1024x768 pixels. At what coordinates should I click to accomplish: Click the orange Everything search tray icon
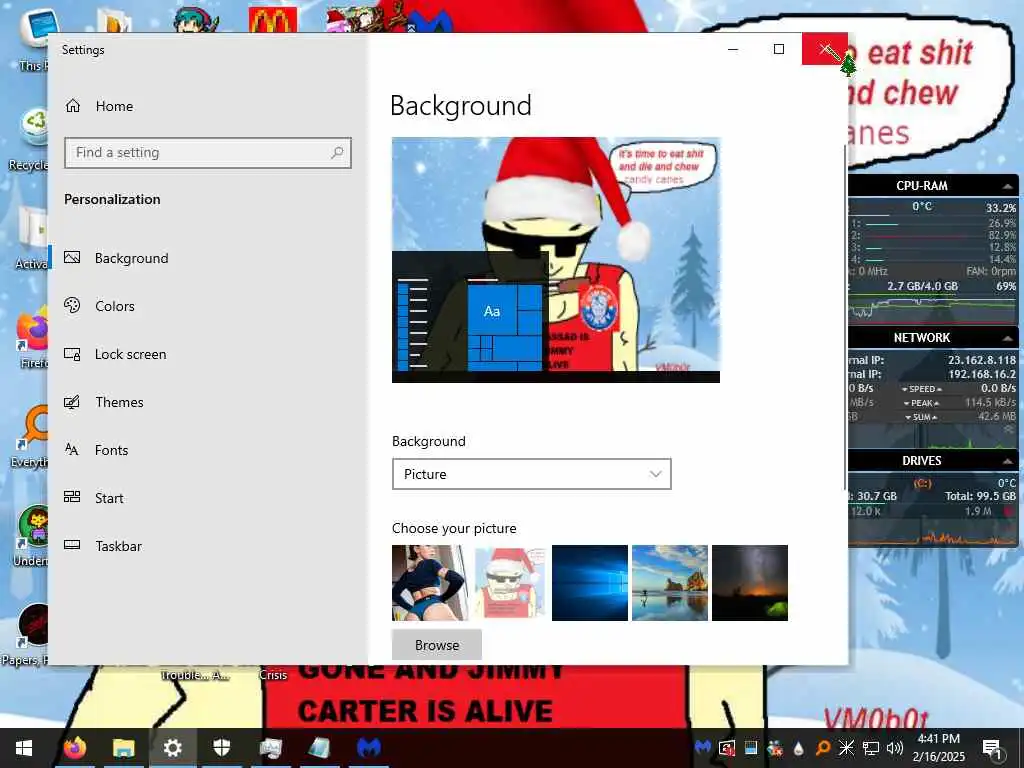tap(822, 748)
